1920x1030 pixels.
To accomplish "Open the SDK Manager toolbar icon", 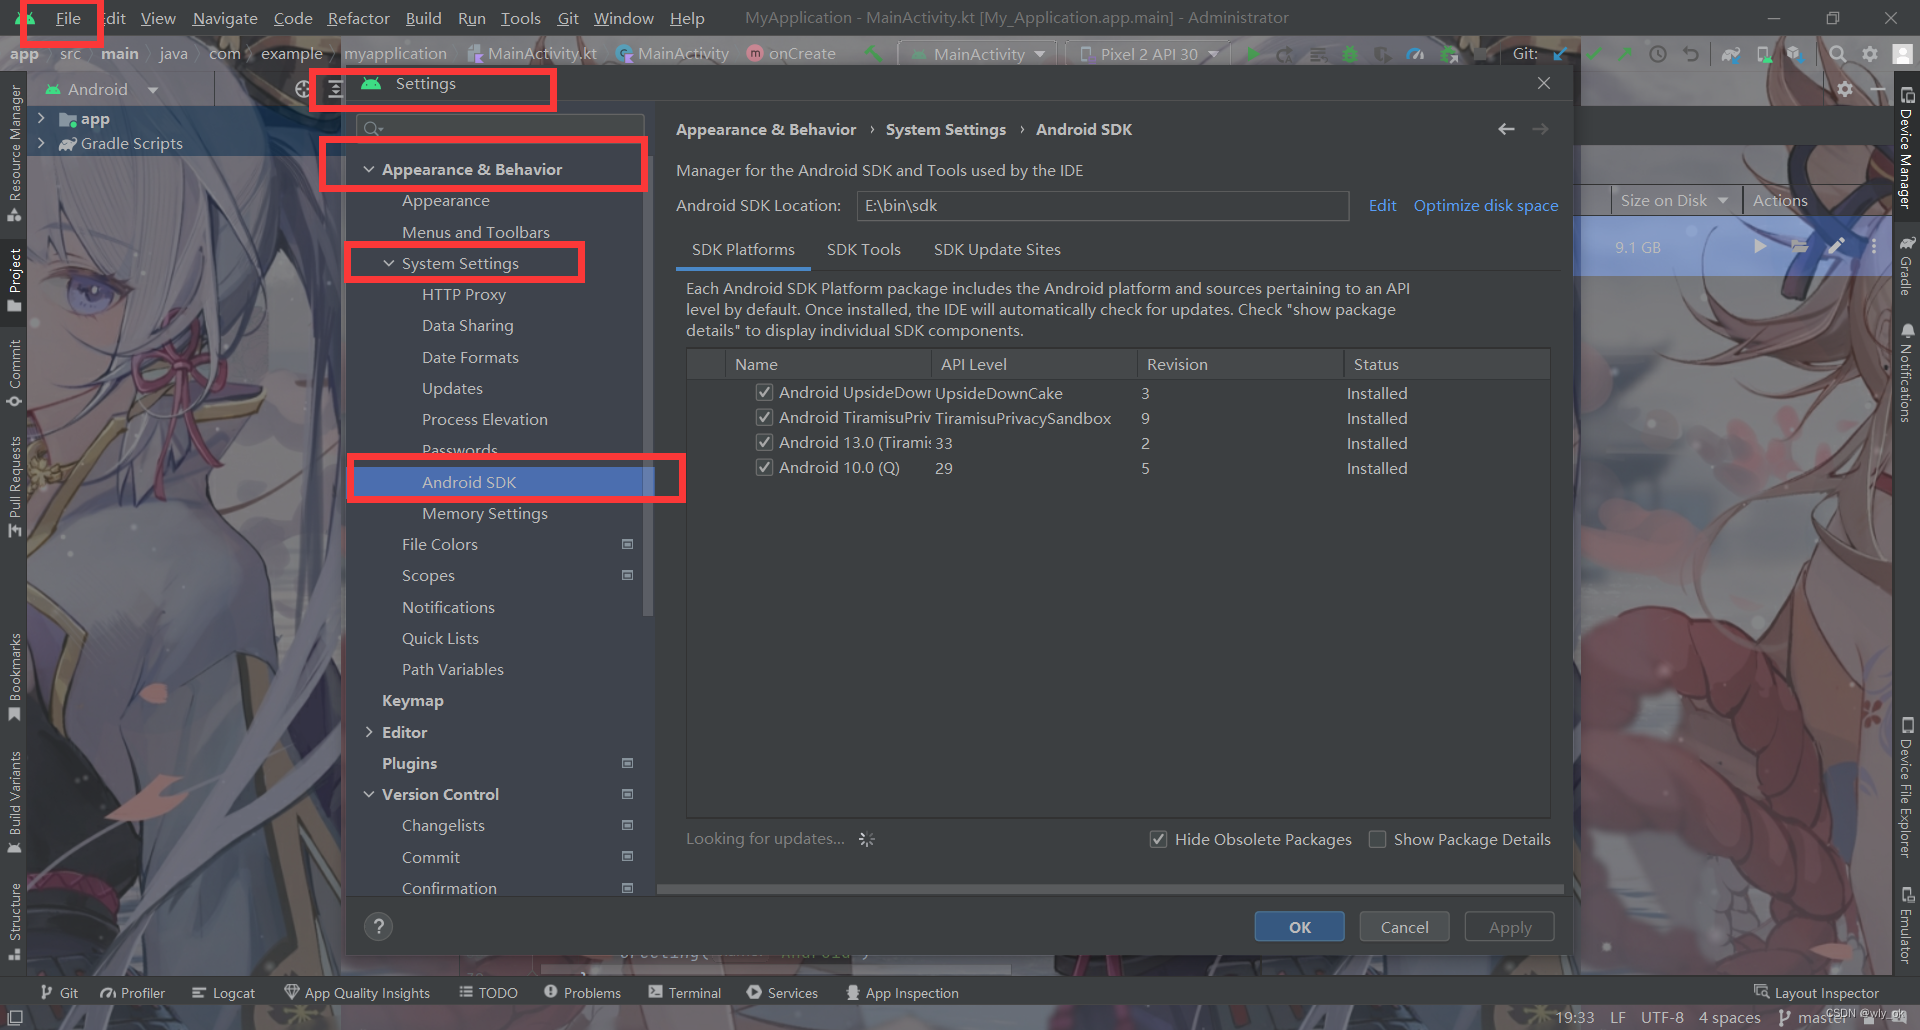I will click(x=1796, y=54).
